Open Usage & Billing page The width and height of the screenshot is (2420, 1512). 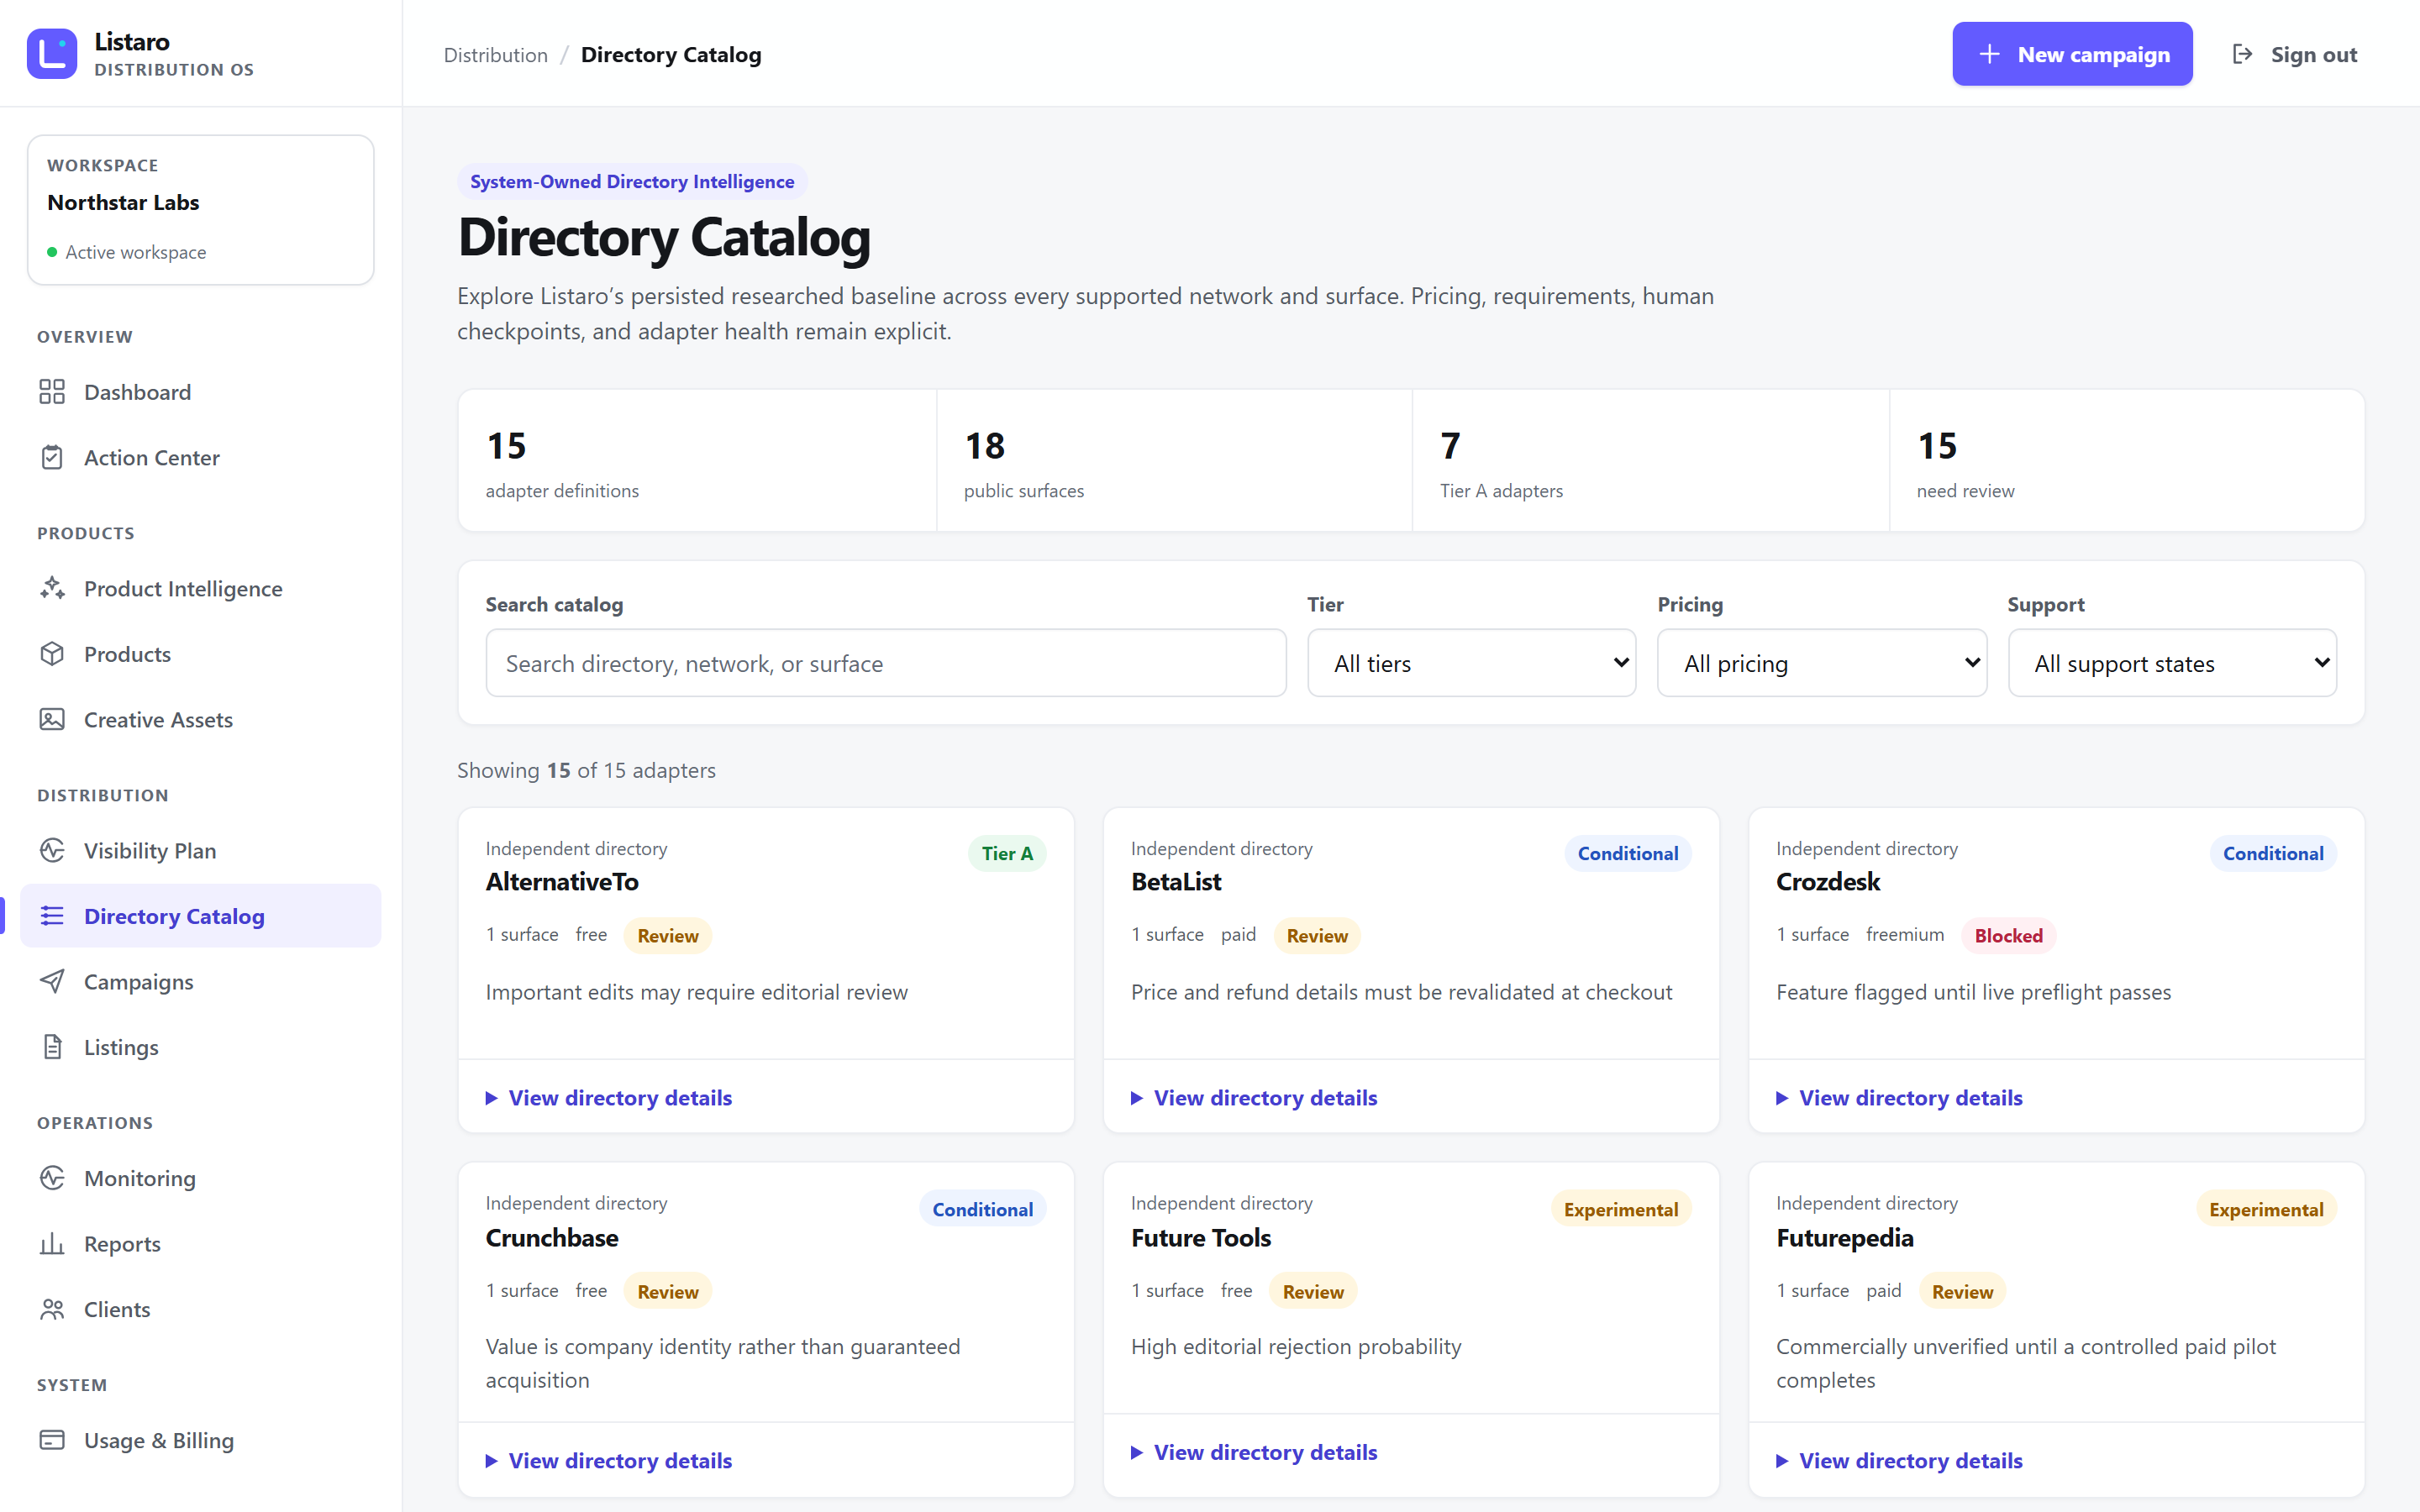pos(200,1440)
